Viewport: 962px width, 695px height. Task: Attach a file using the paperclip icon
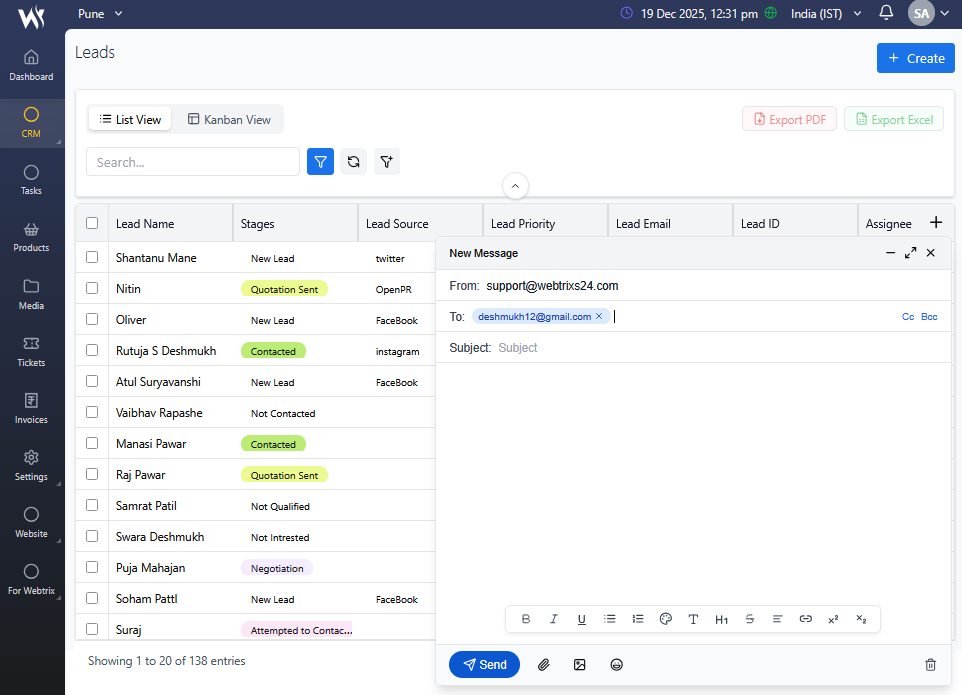tap(544, 665)
